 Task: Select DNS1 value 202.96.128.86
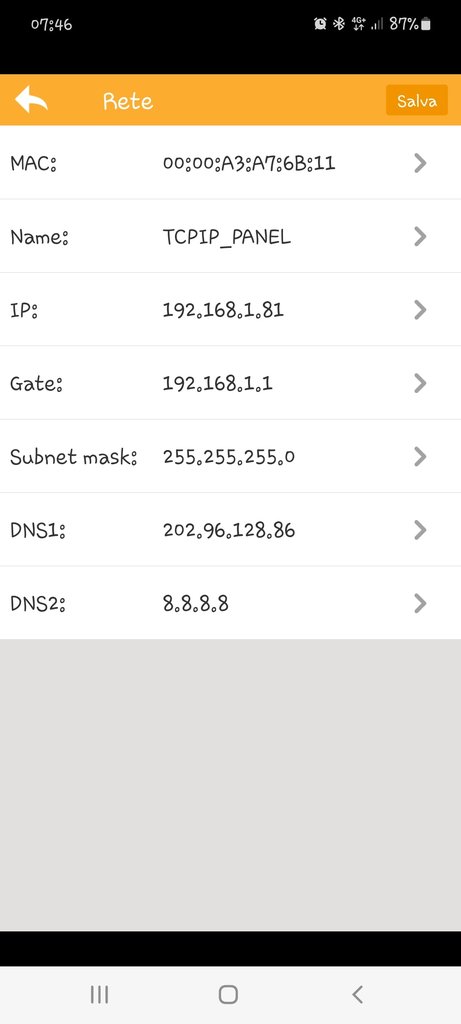[x=229, y=530]
